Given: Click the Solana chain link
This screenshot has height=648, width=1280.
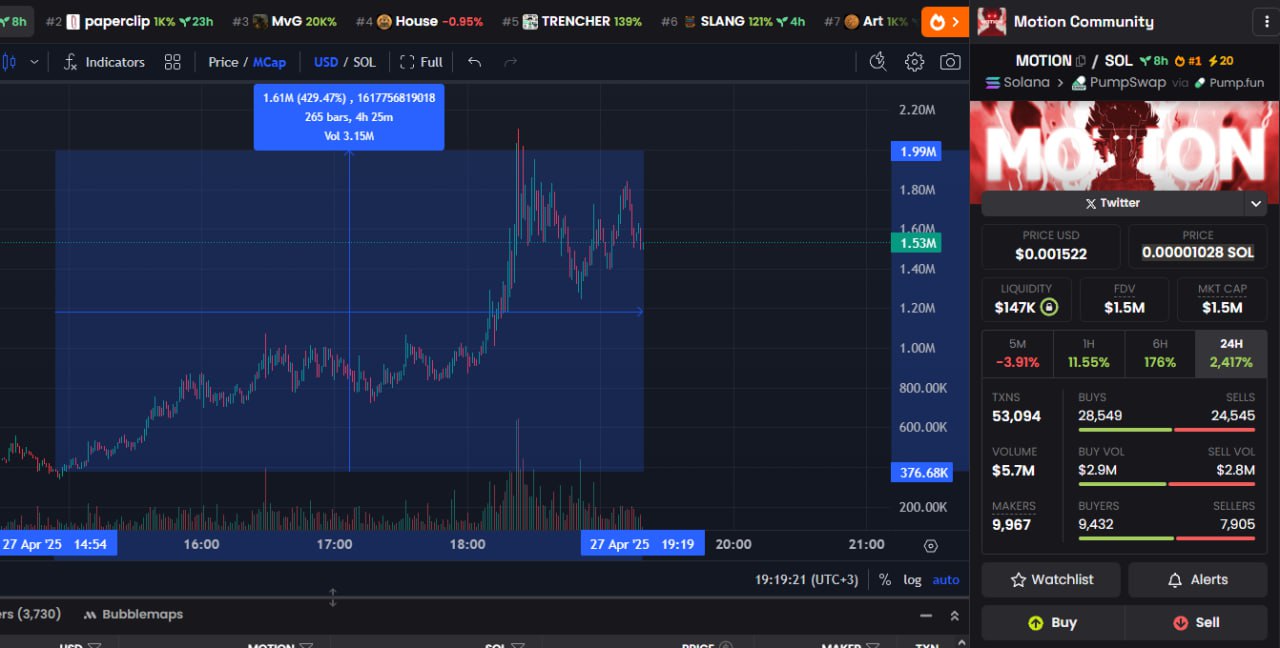Looking at the screenshot, I should coord(1018,83).
